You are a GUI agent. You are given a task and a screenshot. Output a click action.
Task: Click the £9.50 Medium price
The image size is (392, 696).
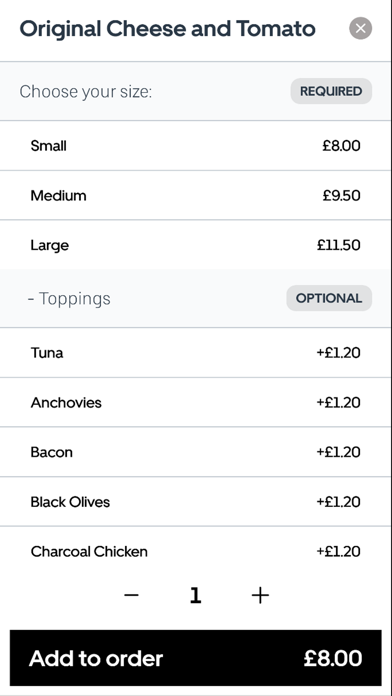(341, 195)
